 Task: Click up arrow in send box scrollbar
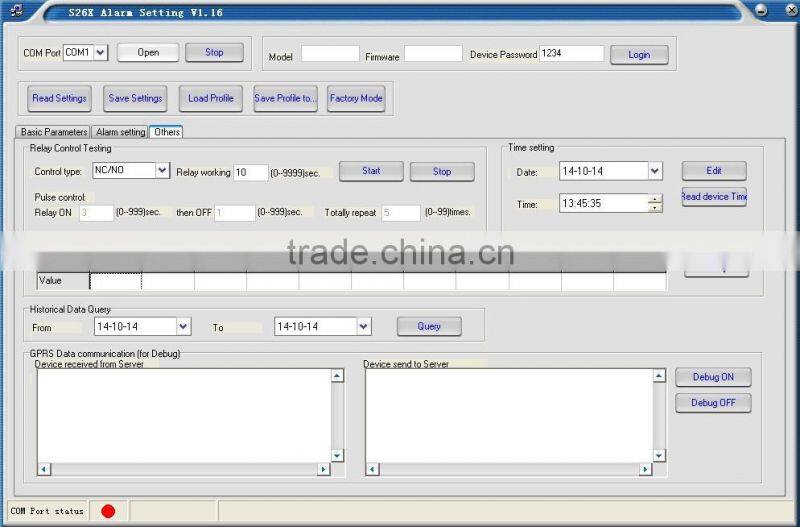[659, 376]
